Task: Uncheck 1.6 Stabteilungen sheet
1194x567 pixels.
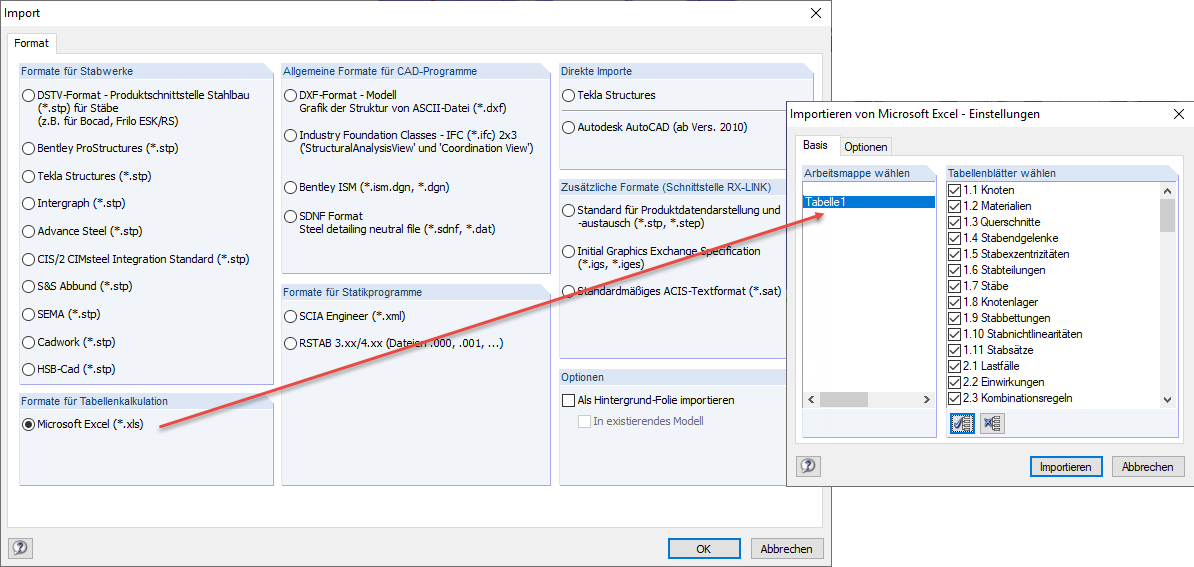Action: [x=954, y=270]
